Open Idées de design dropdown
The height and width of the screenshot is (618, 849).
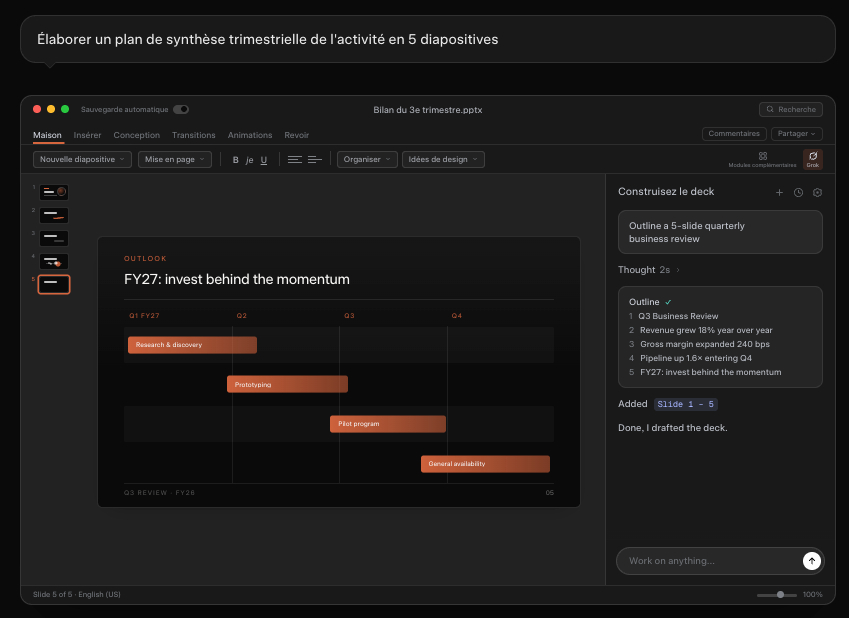[443, 159]
